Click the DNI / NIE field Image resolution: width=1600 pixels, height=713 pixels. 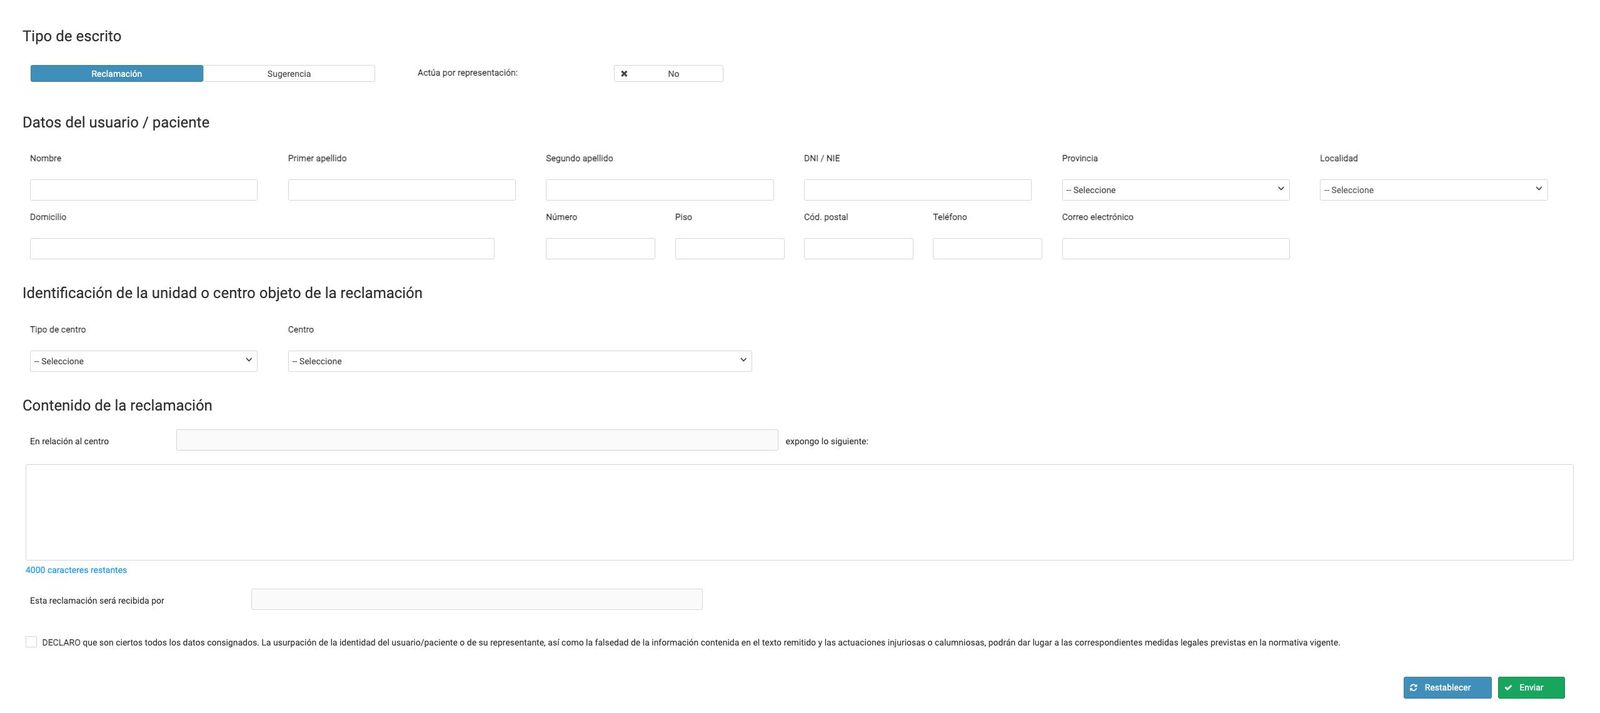917,190
